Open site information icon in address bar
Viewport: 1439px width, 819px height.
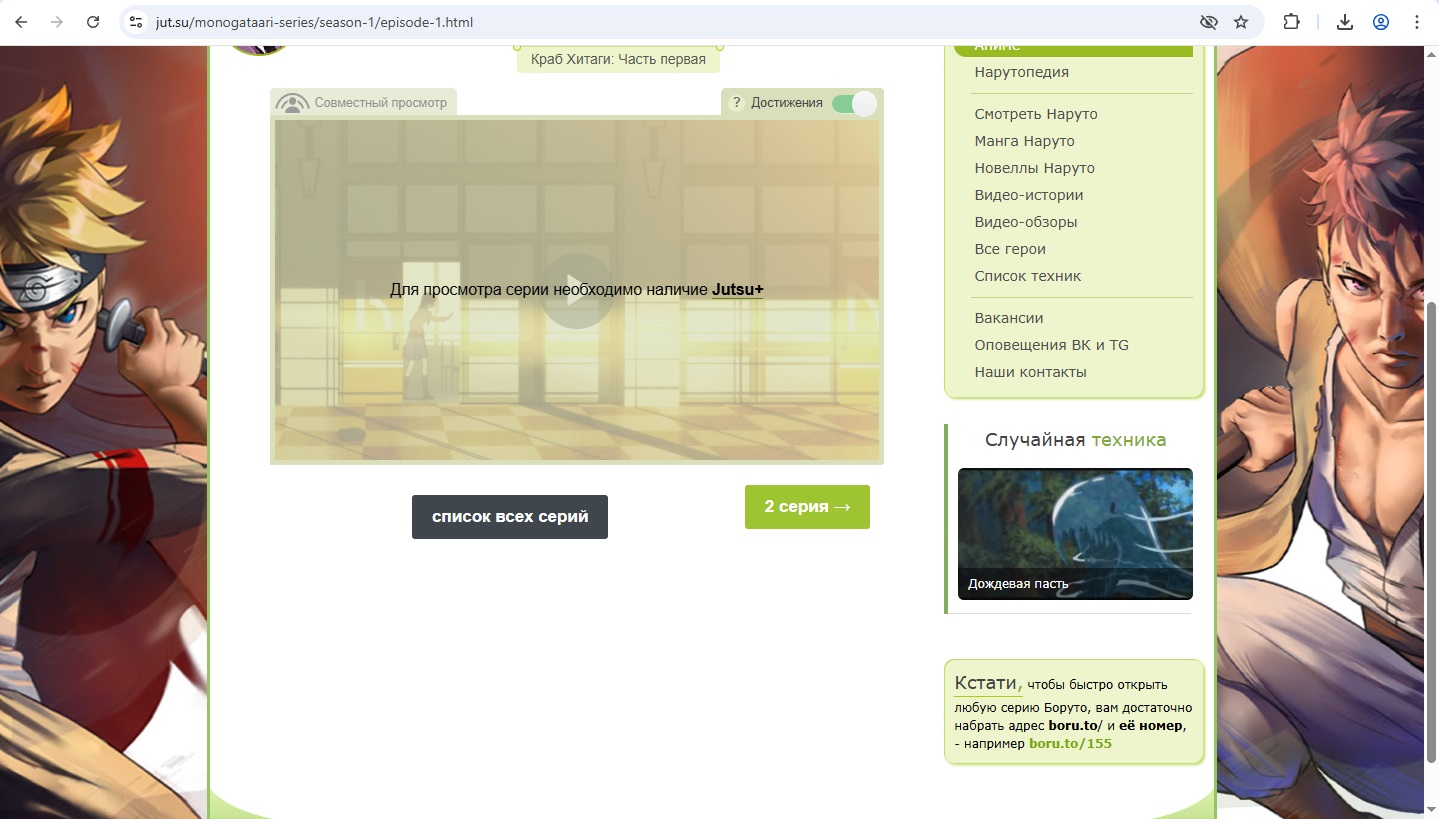137,22
